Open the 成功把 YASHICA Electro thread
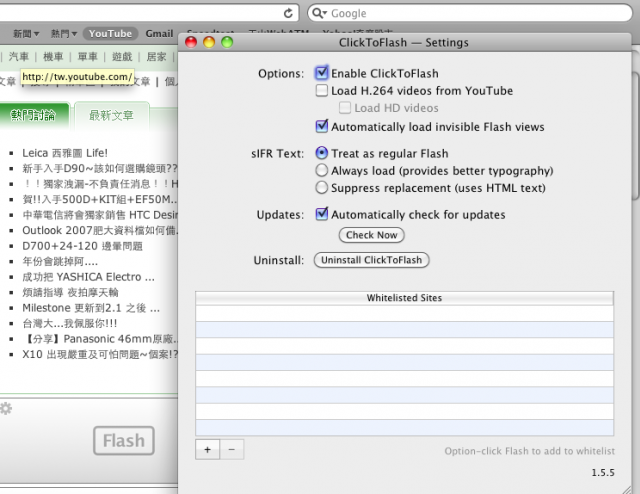The image size is (640, 494). (89, 277)
